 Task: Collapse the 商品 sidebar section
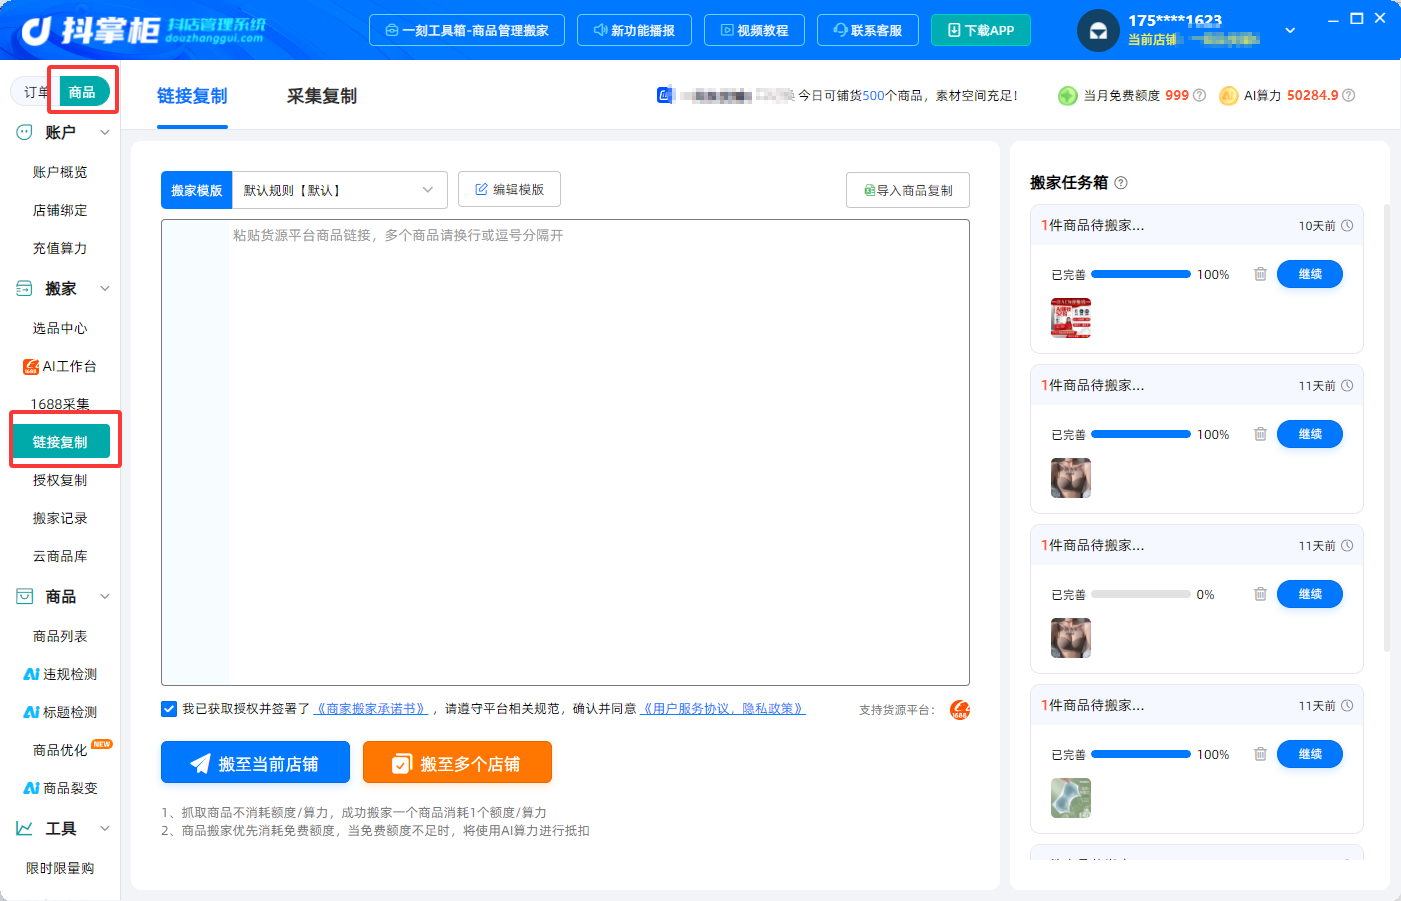point(105,596)
